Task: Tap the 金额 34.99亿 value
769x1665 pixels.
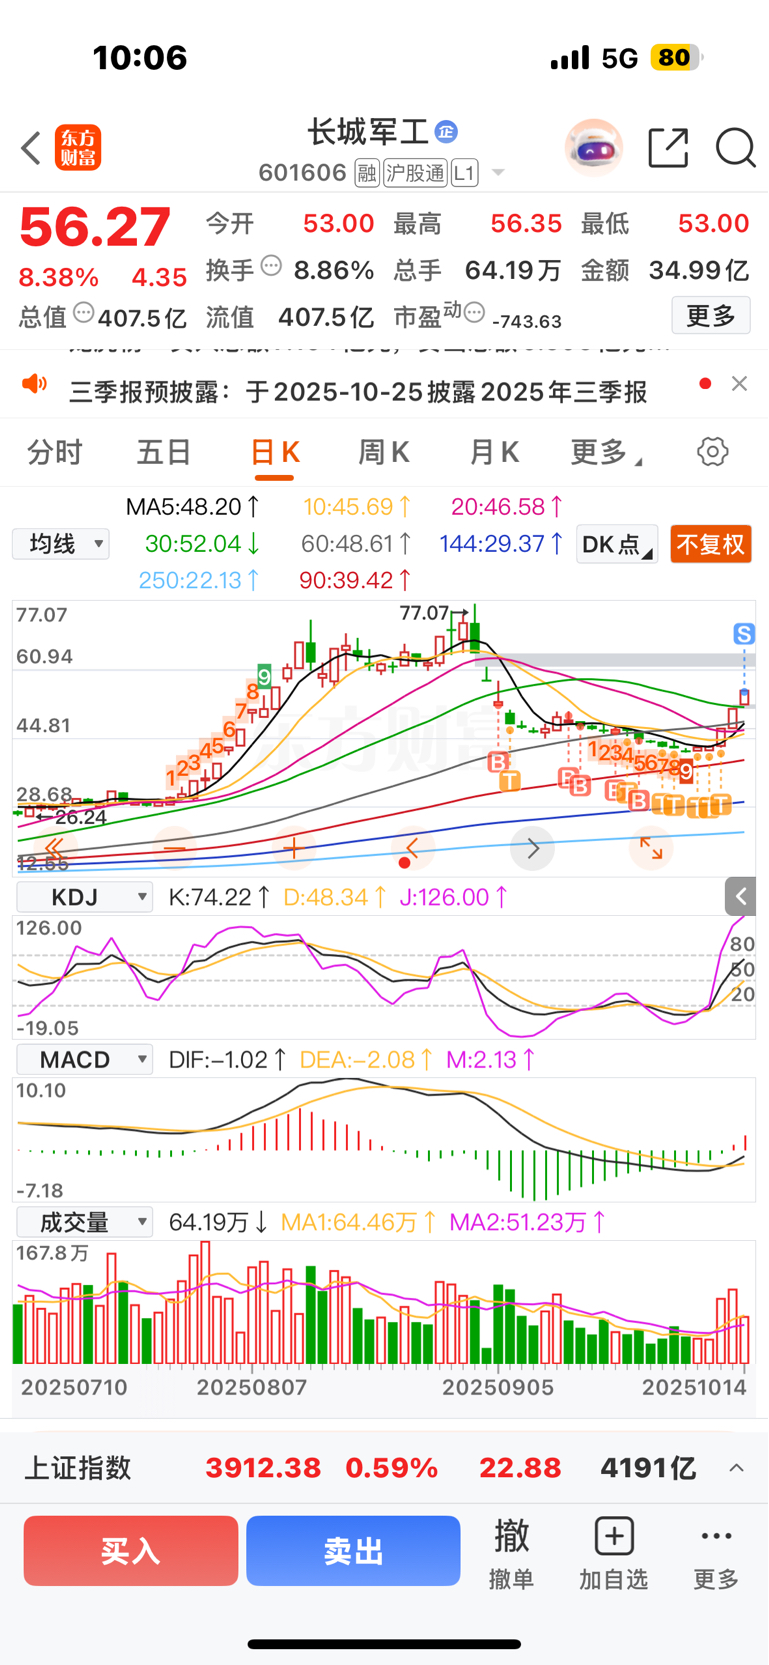Action: (699, 270)
